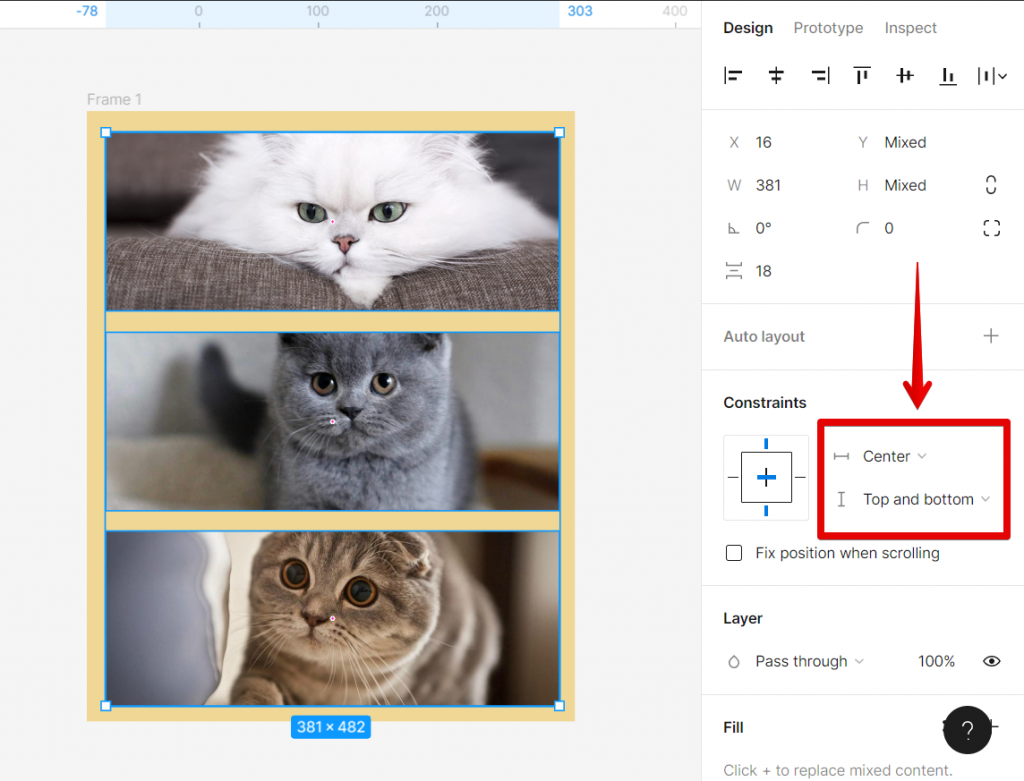Hide the layer using the eye icon
Viewport: 1024px width, 781px height.
tap(991, 661)
